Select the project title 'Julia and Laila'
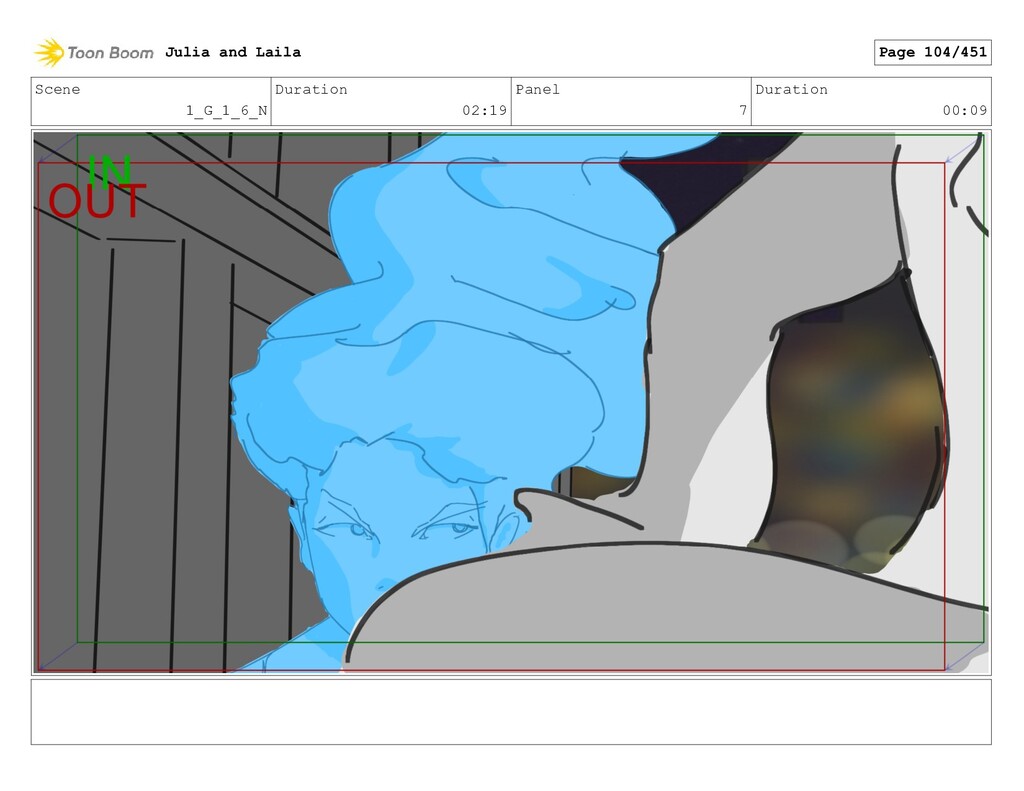This screenshot has height=791, width=1024. click(232, 52)
